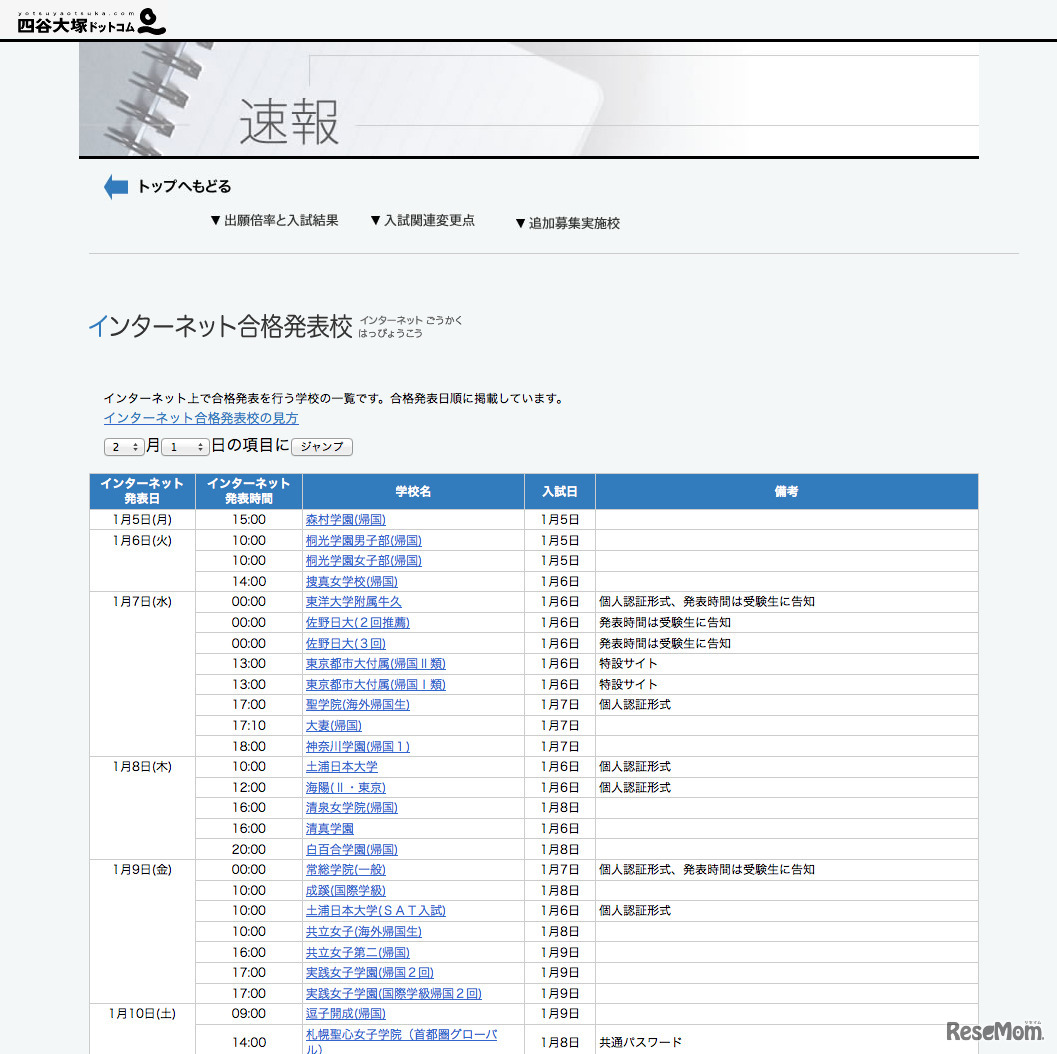View 海陽(Ⅱ・東京) school result
1057x1054 pixels.
[345, 788]
